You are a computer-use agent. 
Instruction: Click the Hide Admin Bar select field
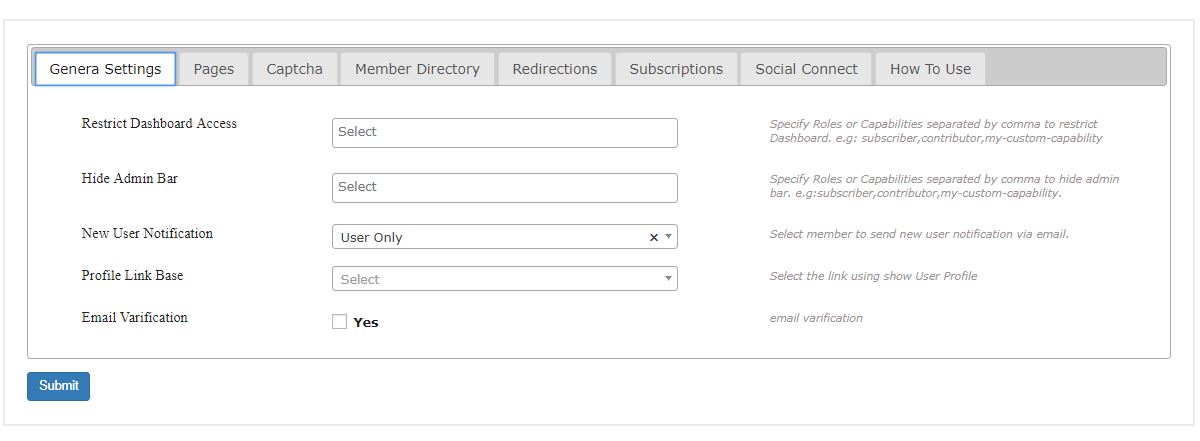coord(505,188)
